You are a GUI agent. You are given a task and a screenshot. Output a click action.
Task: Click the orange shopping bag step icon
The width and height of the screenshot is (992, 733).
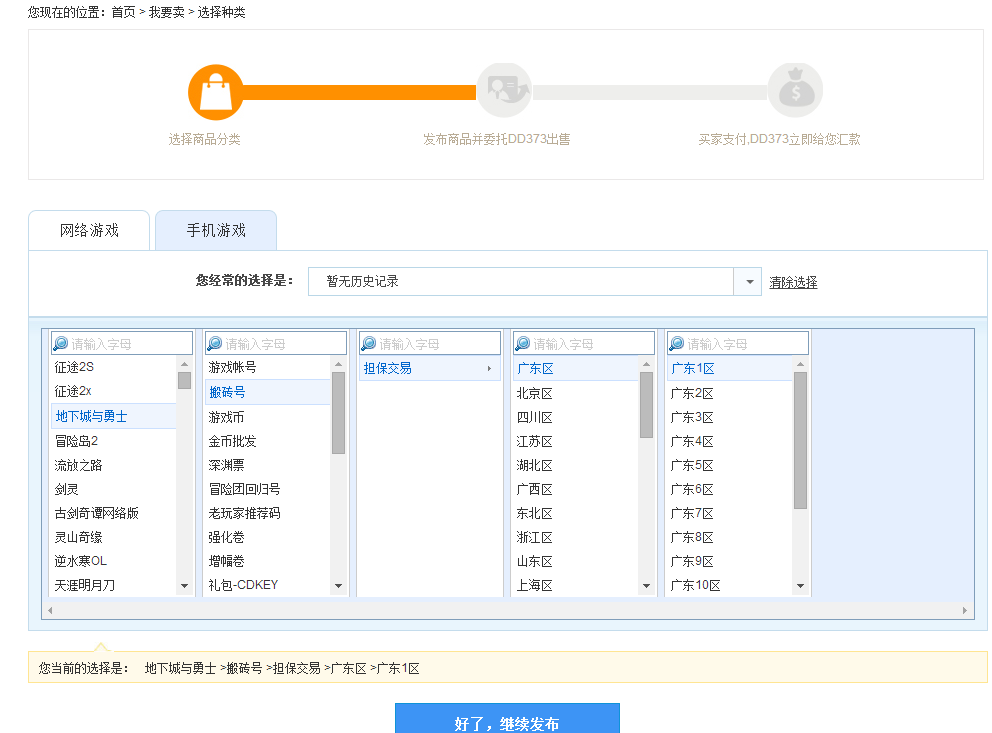(216, 92)
